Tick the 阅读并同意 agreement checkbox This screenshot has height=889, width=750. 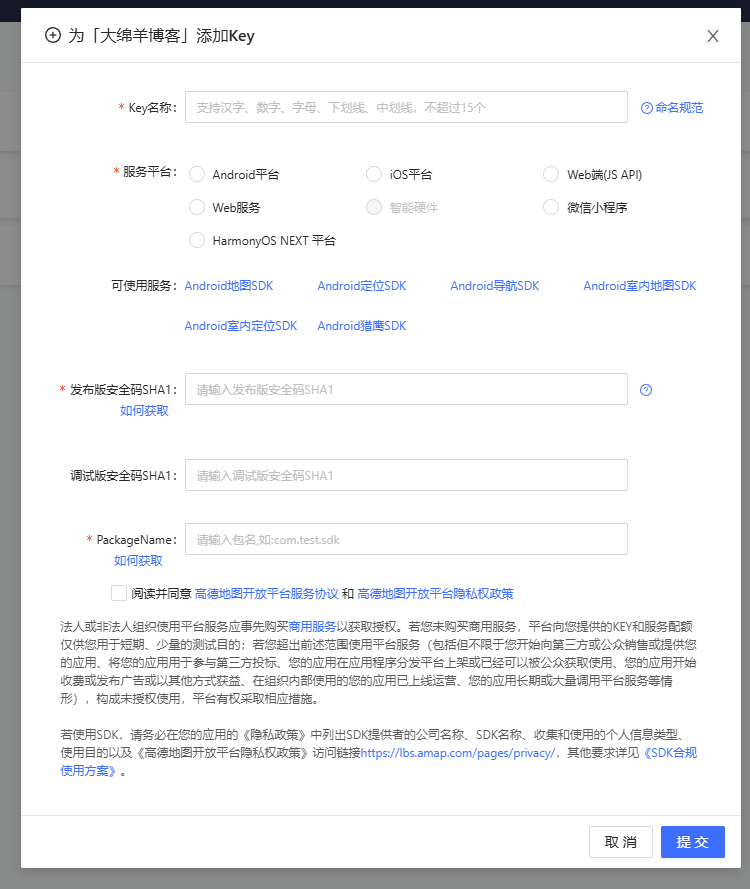pyautogui.click(x=119, y=593)
